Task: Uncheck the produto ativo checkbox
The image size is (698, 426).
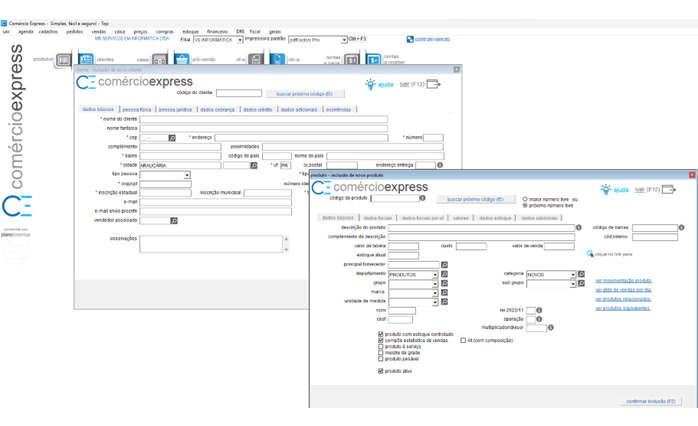Action: tap(381, 371)
